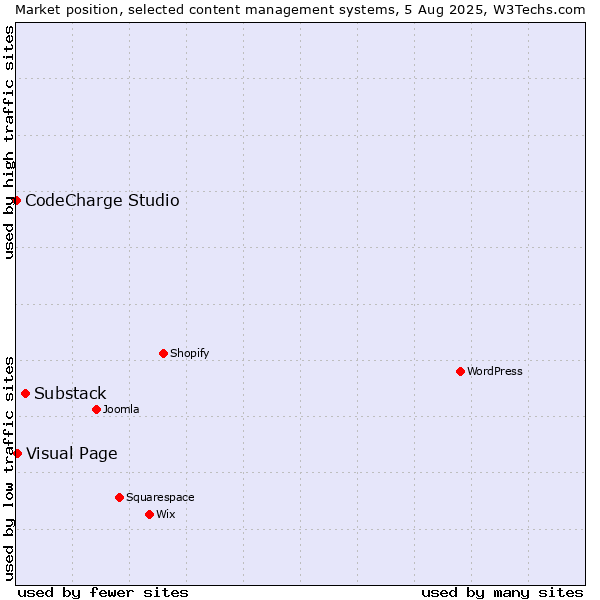Click the Substack red data point
The width and height of the screenshot is (600, 600).
click(x=26, y=393)
